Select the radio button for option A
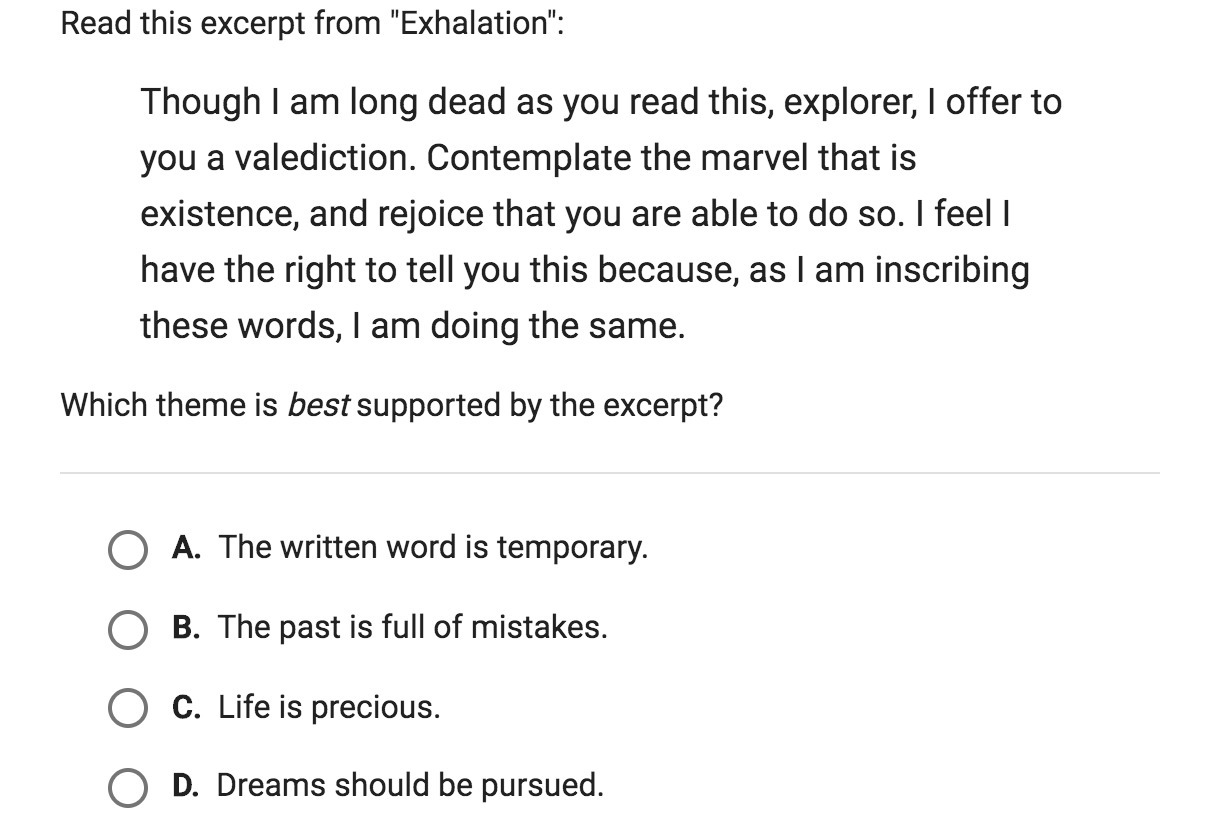 [127, 549]
